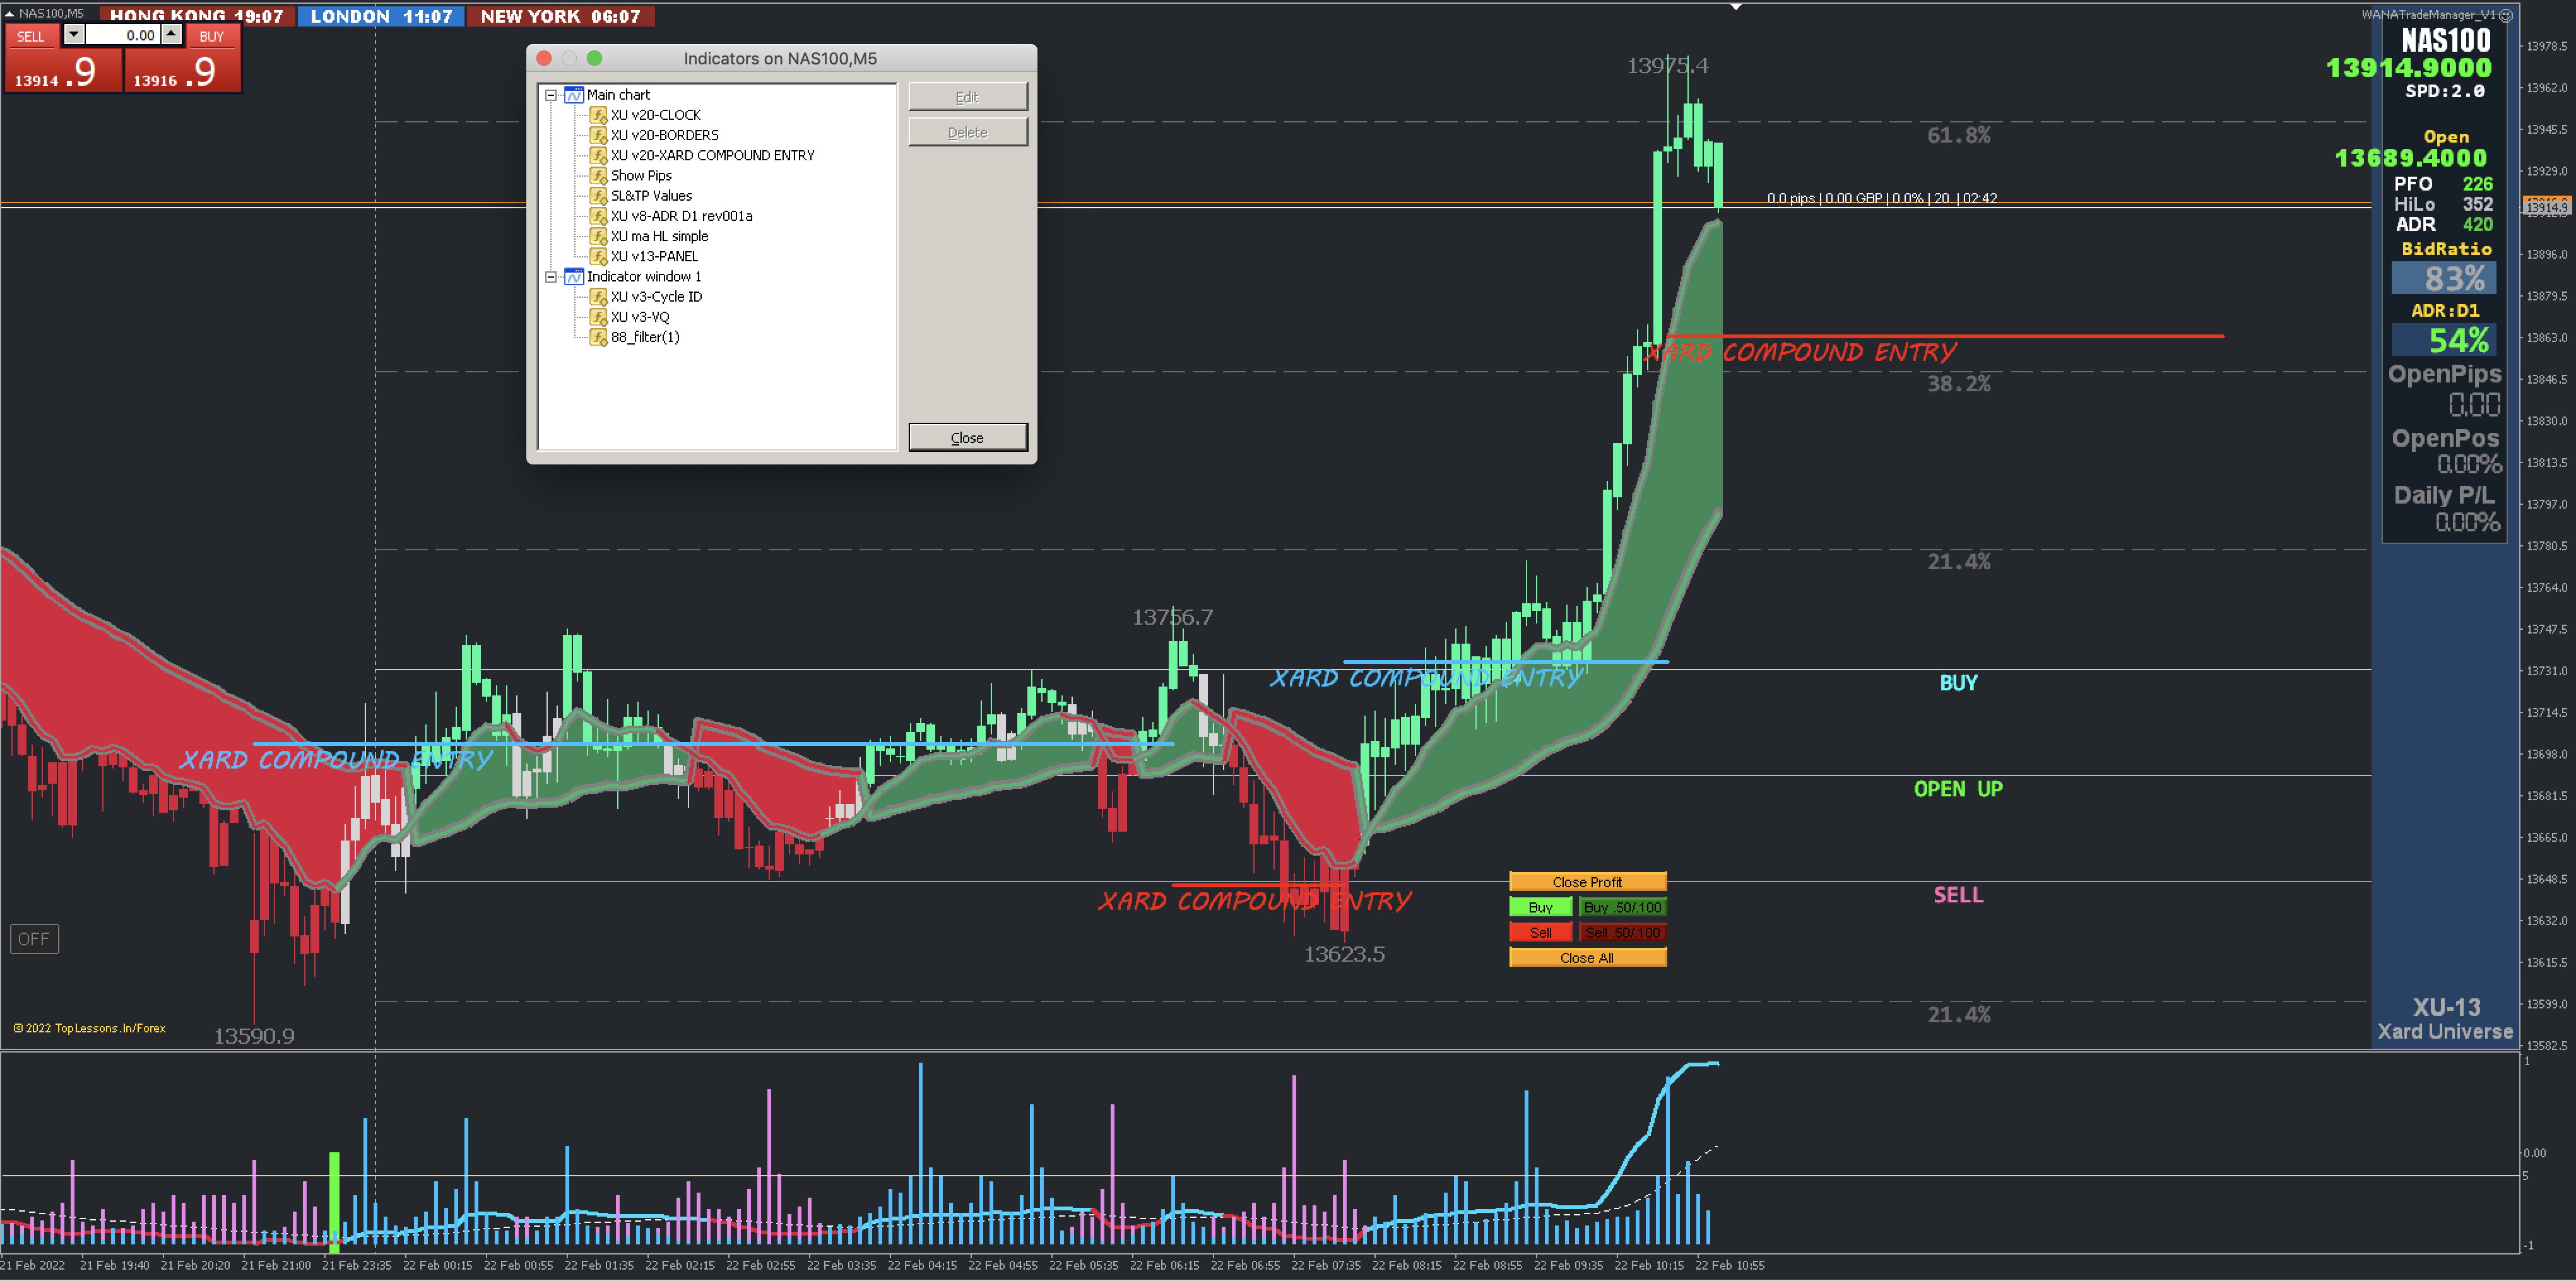This screenshot has width=2576, height=1281.
Task: Click the Main chart window icon
Action: (574, 95)
